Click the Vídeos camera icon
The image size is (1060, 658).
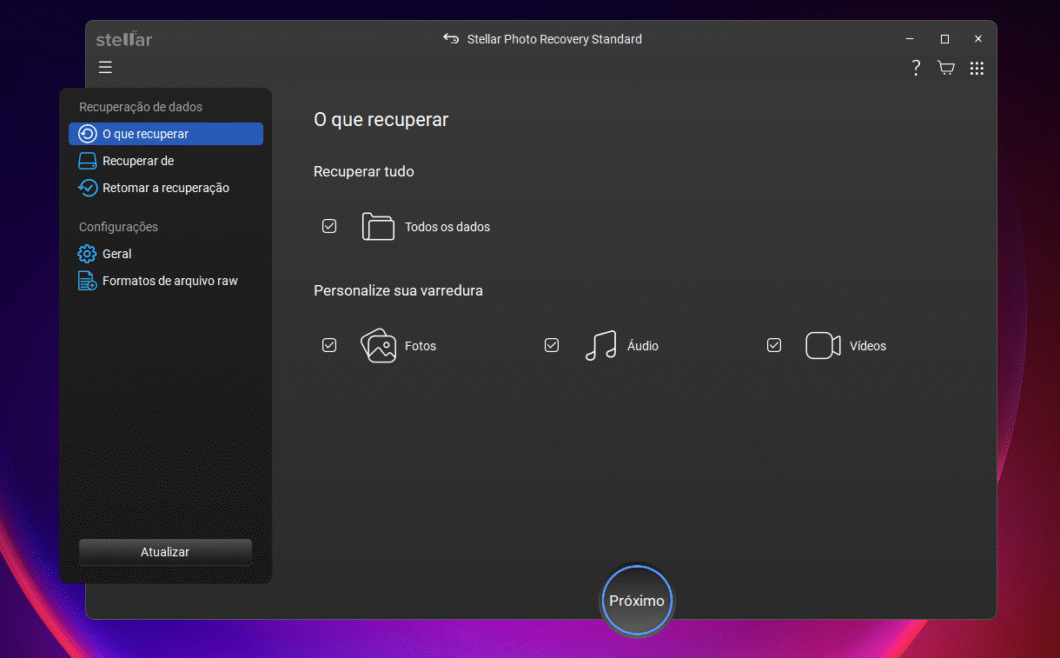click(x=822, y=346)
